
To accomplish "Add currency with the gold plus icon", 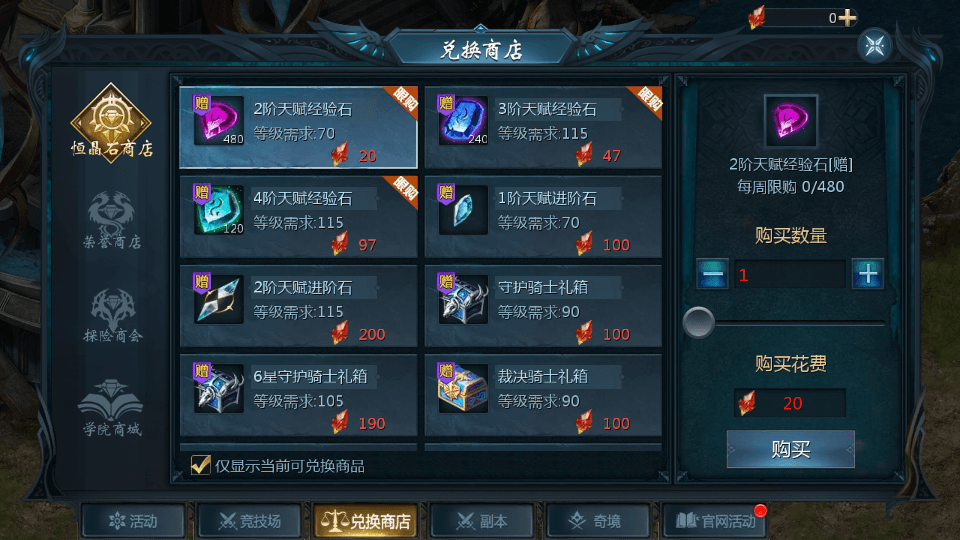I will coord(847,18).
